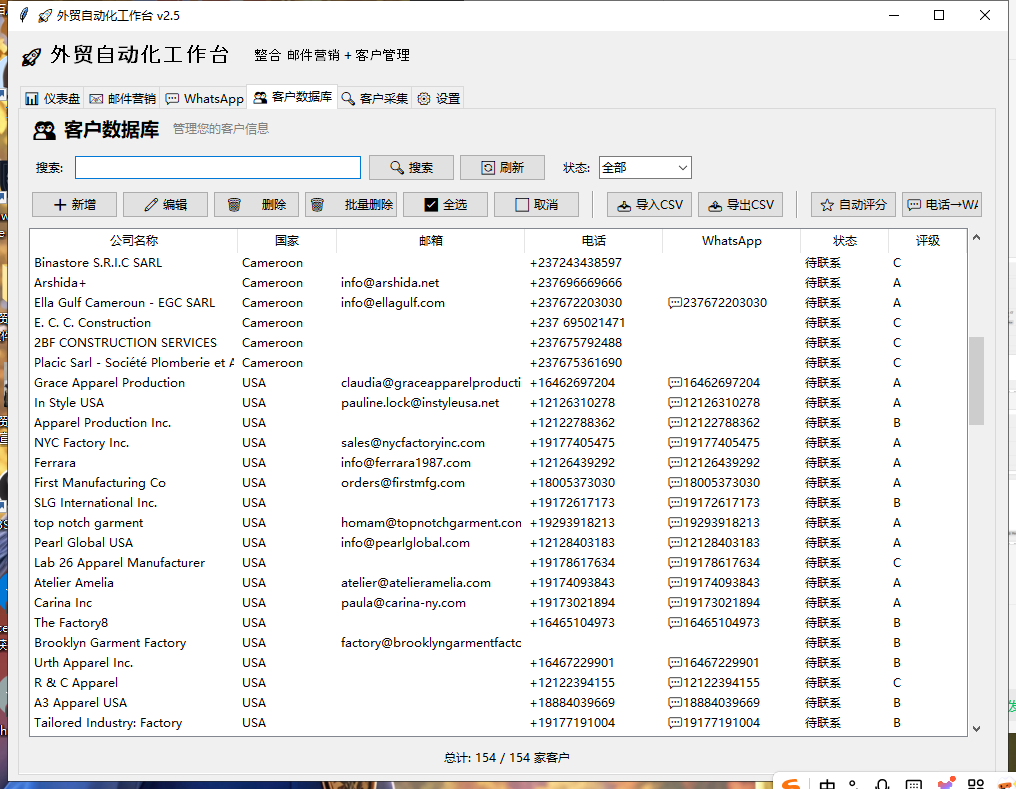
Task: Select the Grace Apparel Production row
Action: 498,383
